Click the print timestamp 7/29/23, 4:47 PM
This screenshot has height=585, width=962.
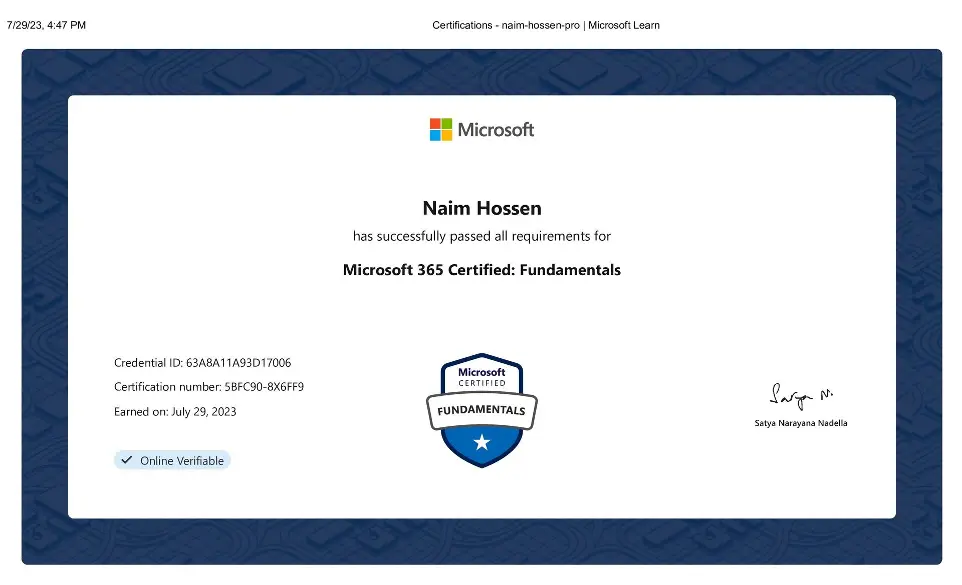coord(47,25)
